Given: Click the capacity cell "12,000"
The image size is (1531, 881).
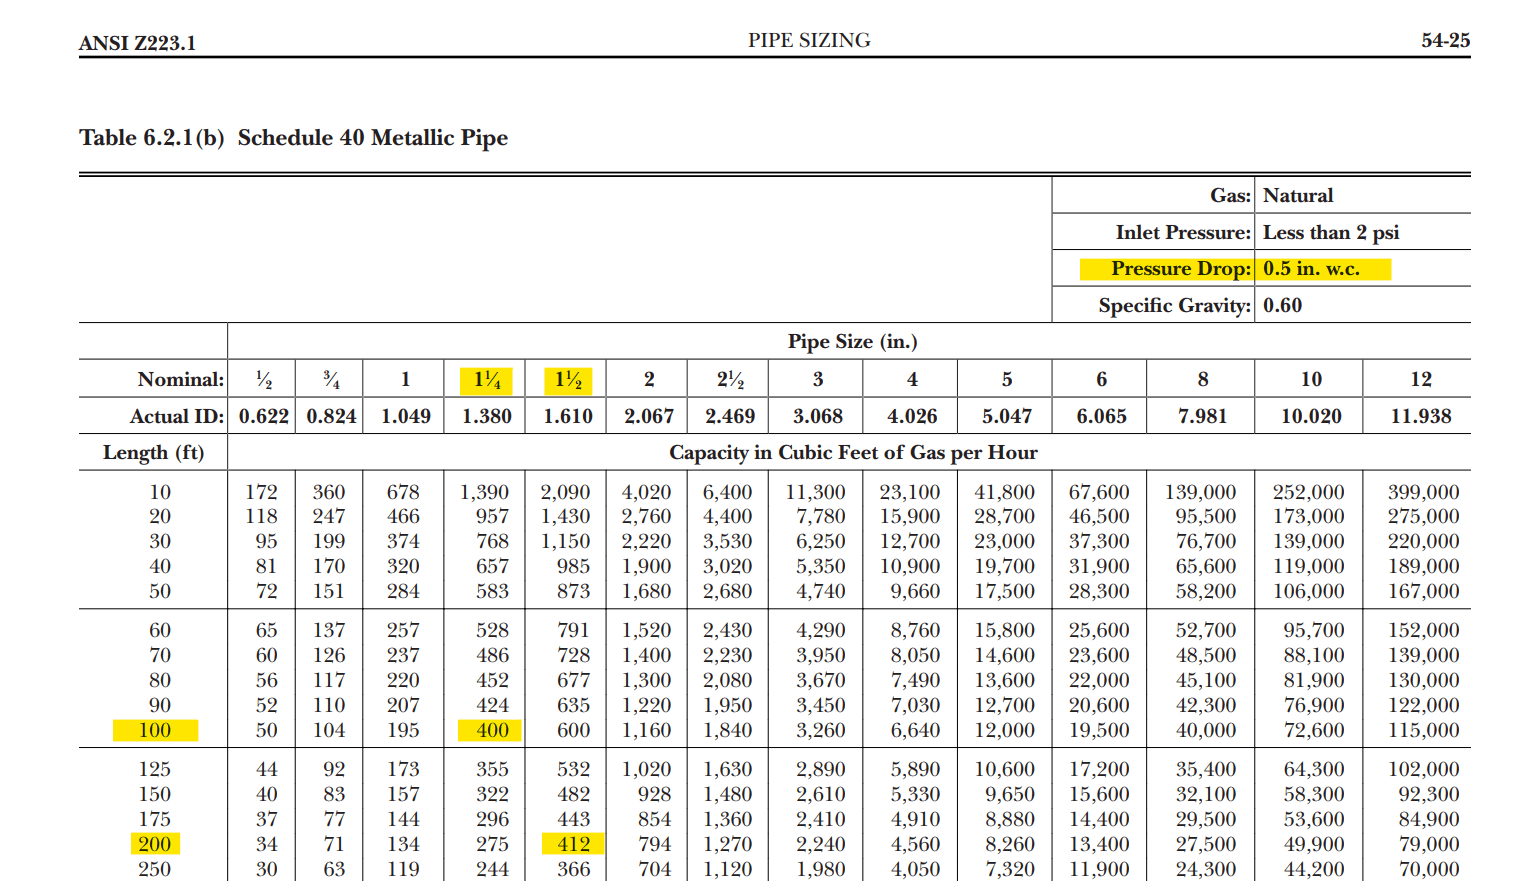Looking at the screenshot, I should point(1005,730).
